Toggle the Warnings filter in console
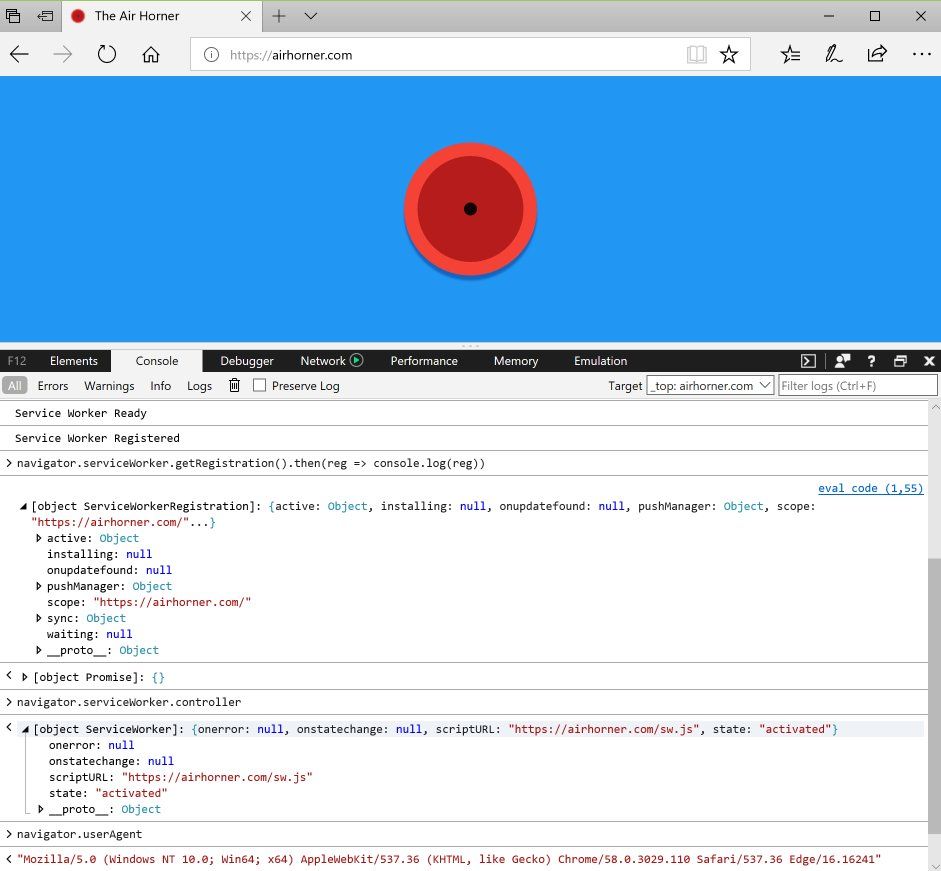 point(109,386)
